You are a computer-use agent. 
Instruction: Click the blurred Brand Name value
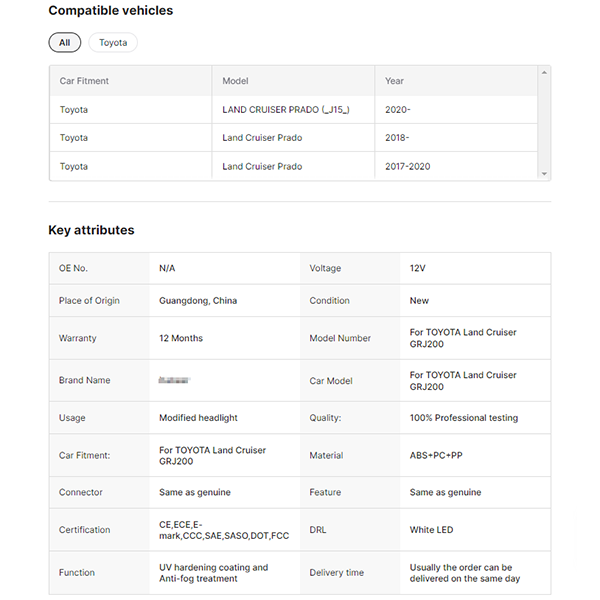point(174,381)
